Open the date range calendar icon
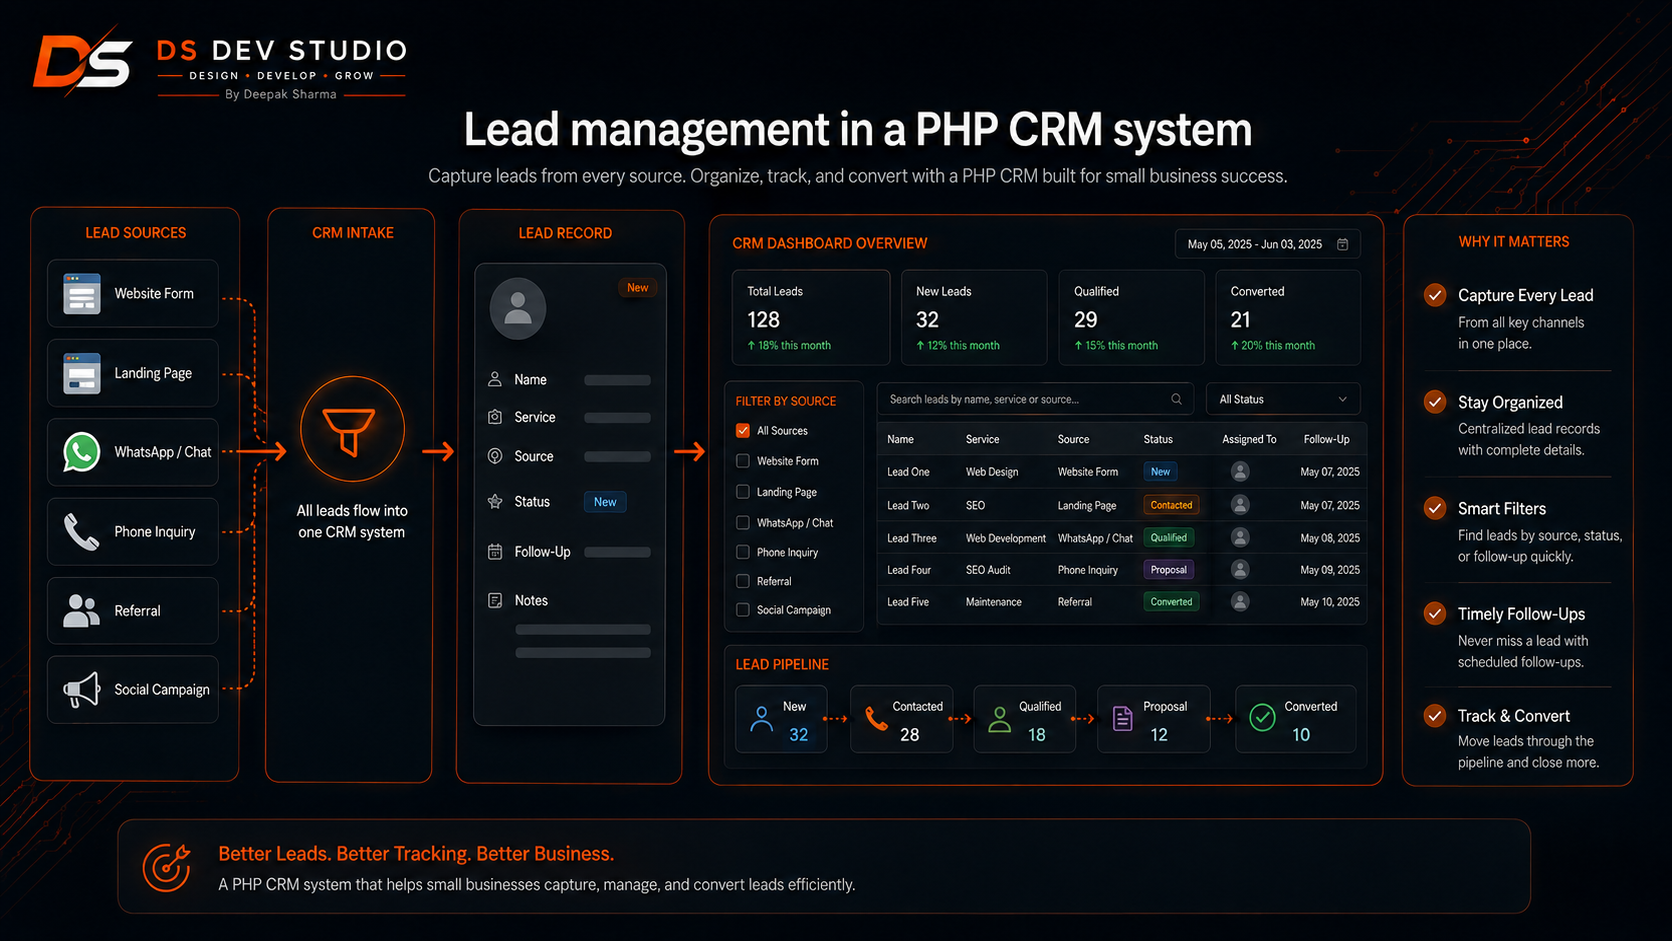This screenshot has height=941, width=1672. coord(1342,244)
